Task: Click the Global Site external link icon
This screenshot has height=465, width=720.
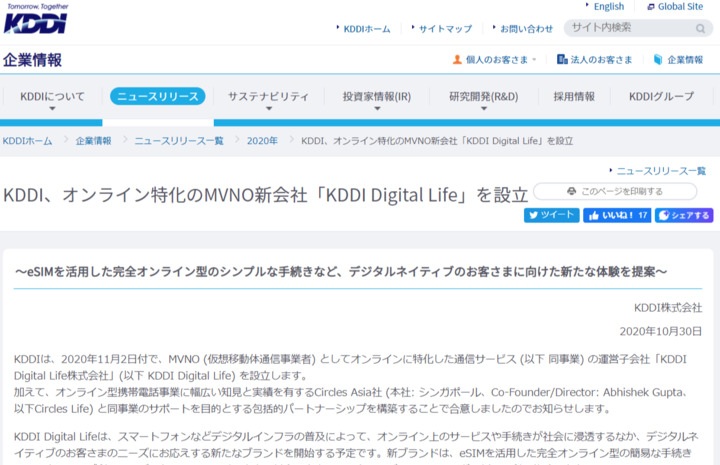Action: pyautogui.click(x=651, y=7)
